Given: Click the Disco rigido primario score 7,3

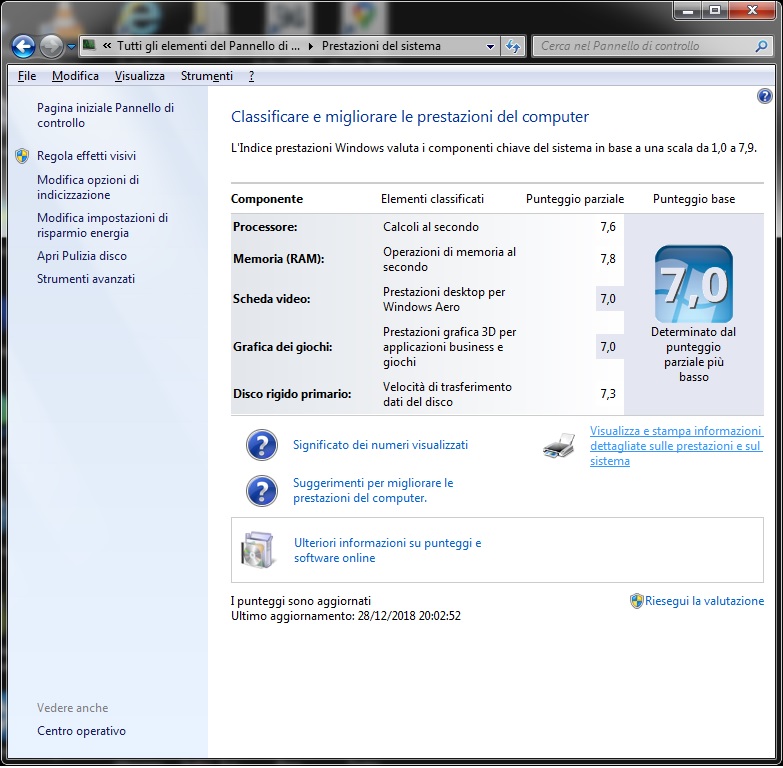Looking at the screenshot, I should click(608, 393).
